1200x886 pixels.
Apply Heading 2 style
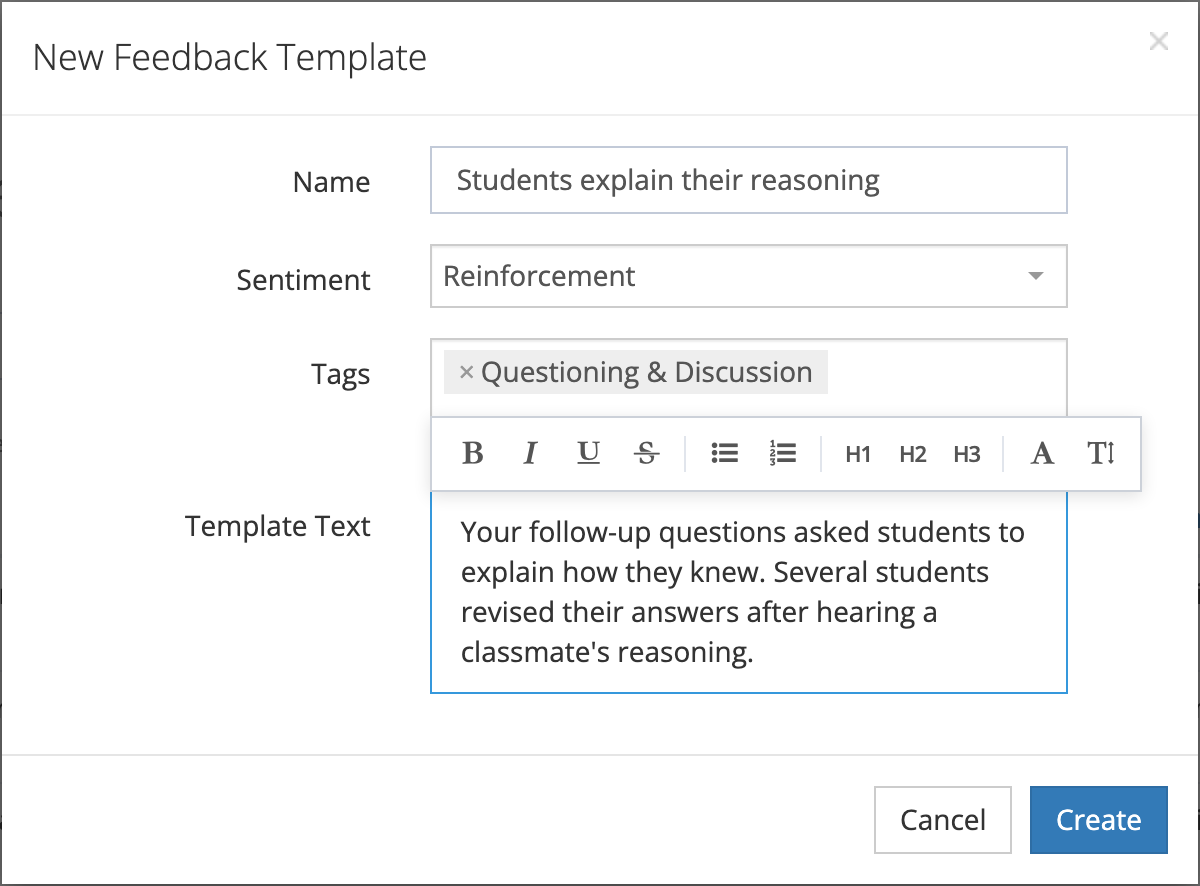pyautogui.click(x=913, y=455)
